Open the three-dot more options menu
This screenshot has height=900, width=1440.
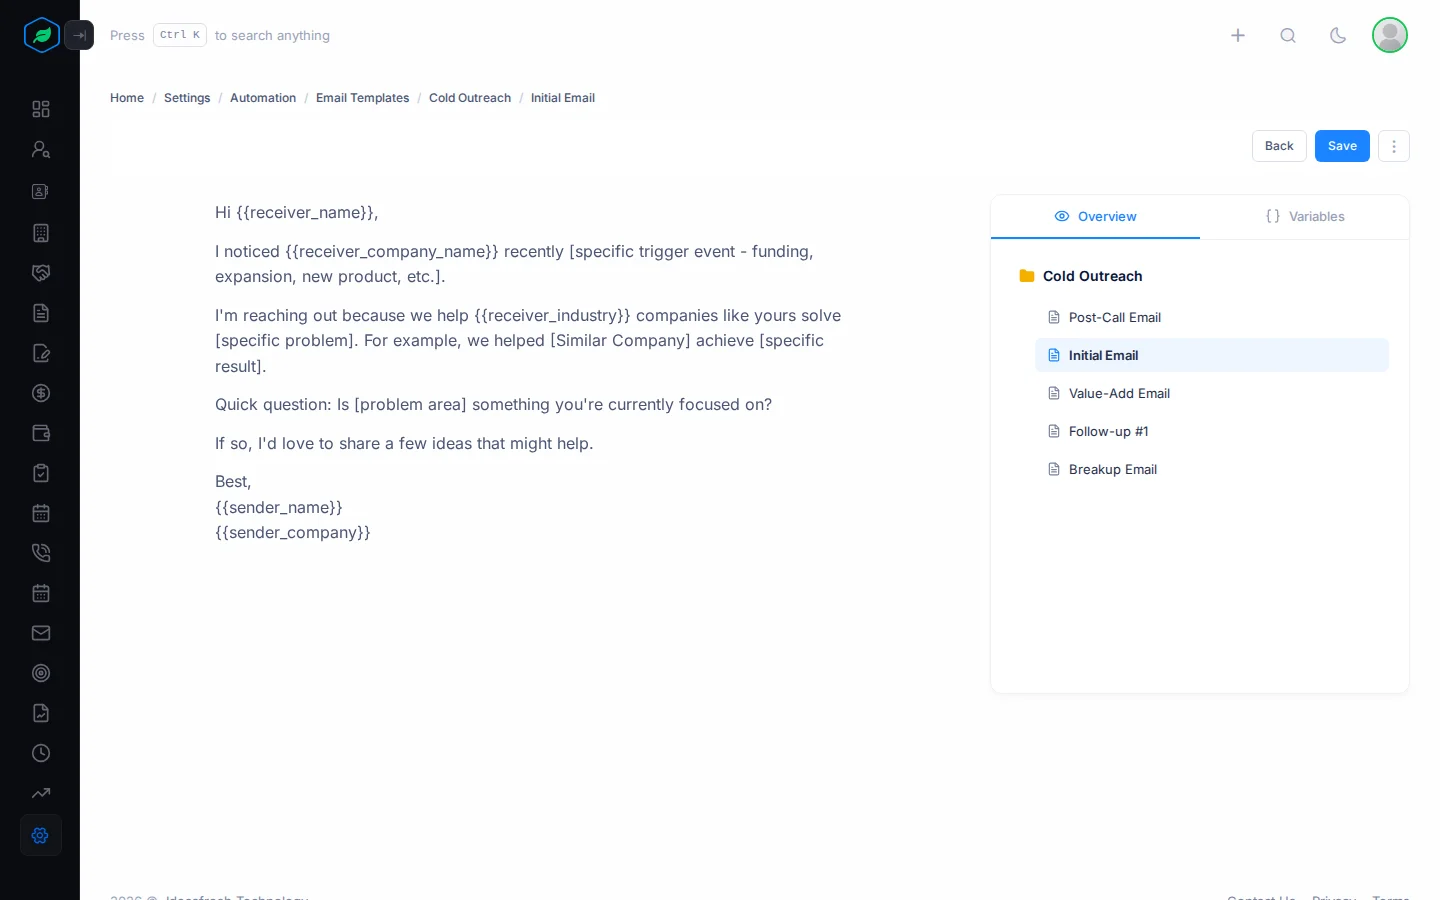tap(1394, 146)
